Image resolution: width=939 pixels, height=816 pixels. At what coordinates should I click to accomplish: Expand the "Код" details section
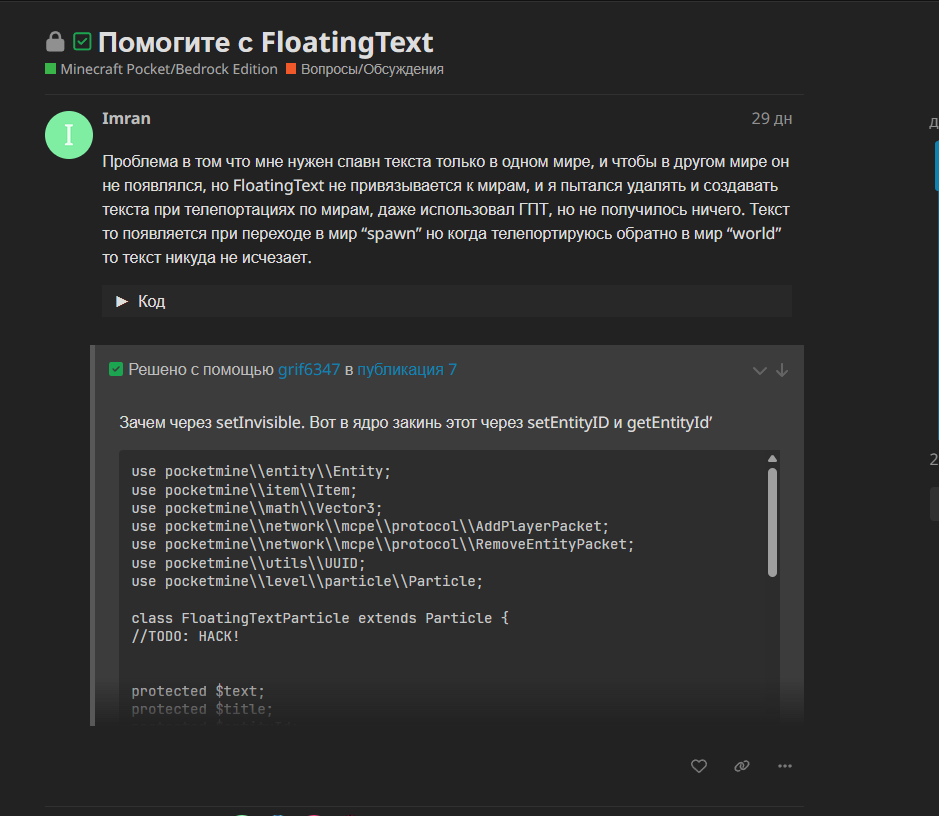(141, 301)
